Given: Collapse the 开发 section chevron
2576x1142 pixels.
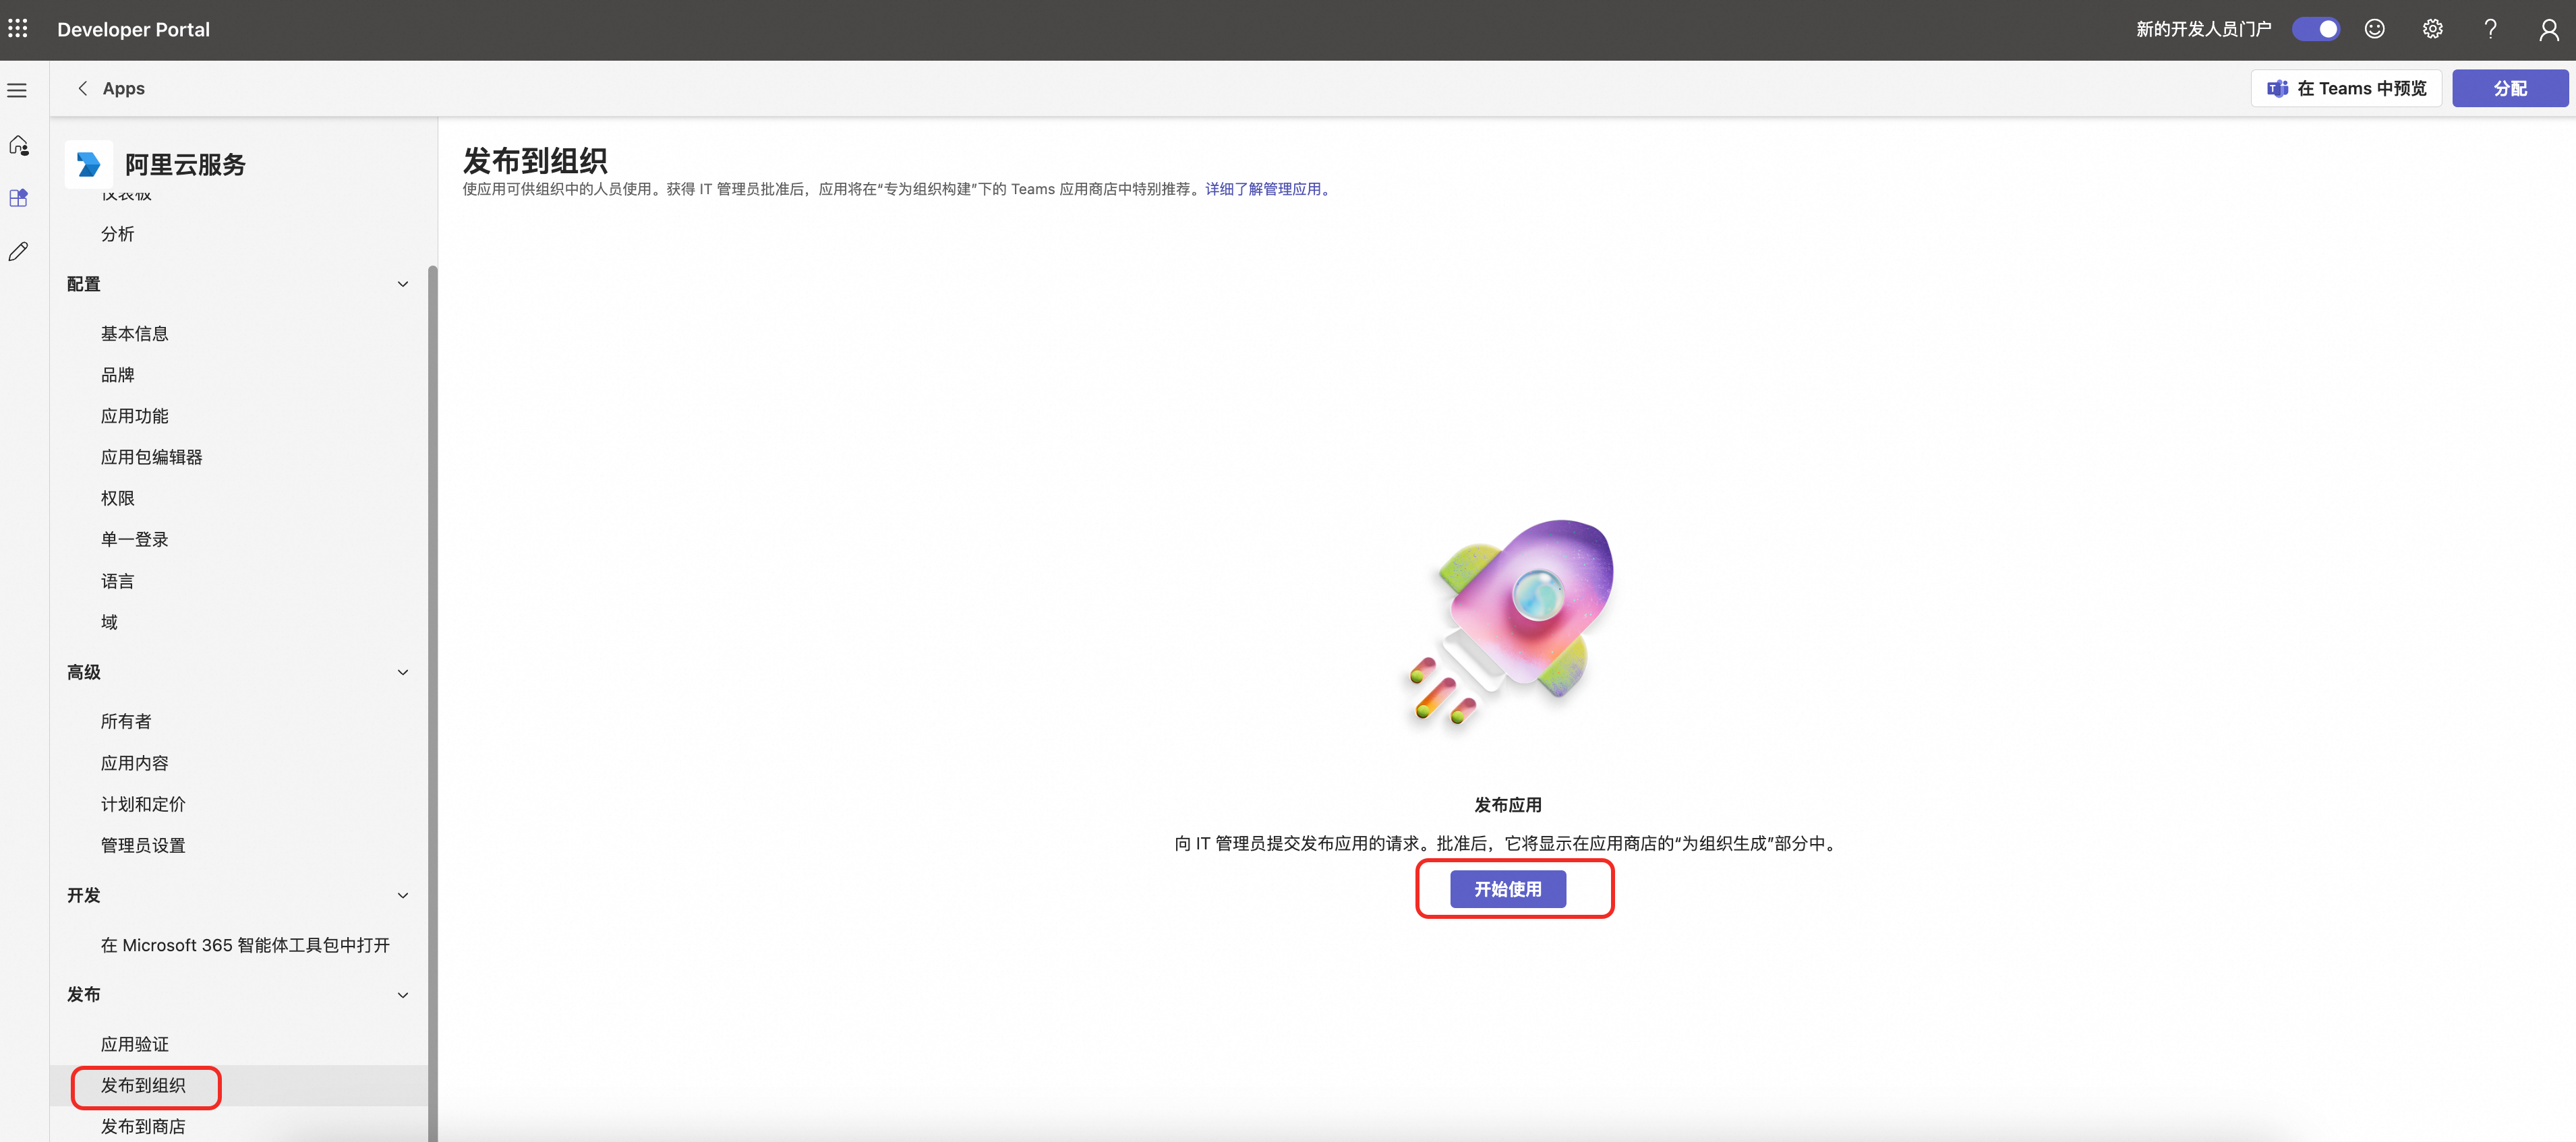Looking at the screenshot, I should pos(403,895).
